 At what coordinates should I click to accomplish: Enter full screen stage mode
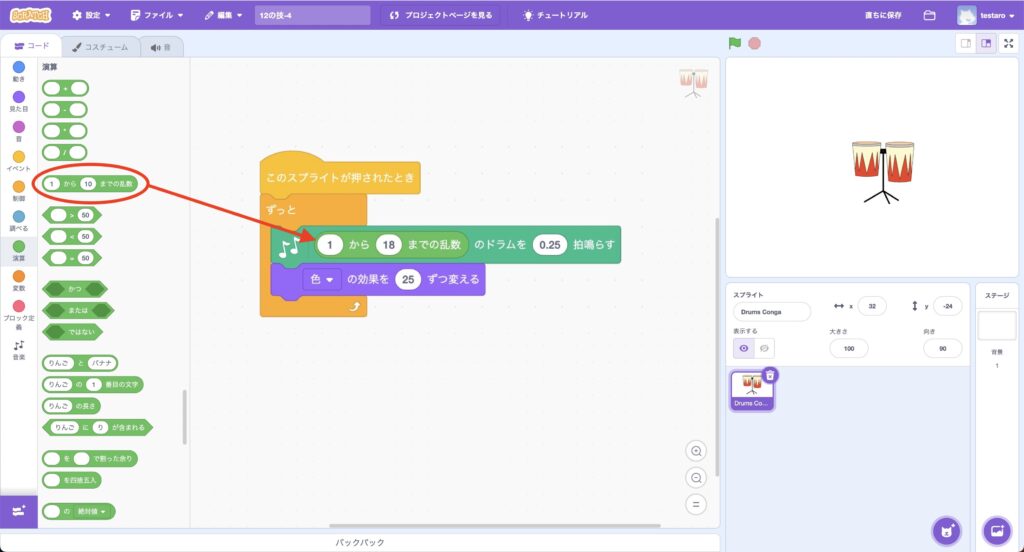[x=1008, y=43]
